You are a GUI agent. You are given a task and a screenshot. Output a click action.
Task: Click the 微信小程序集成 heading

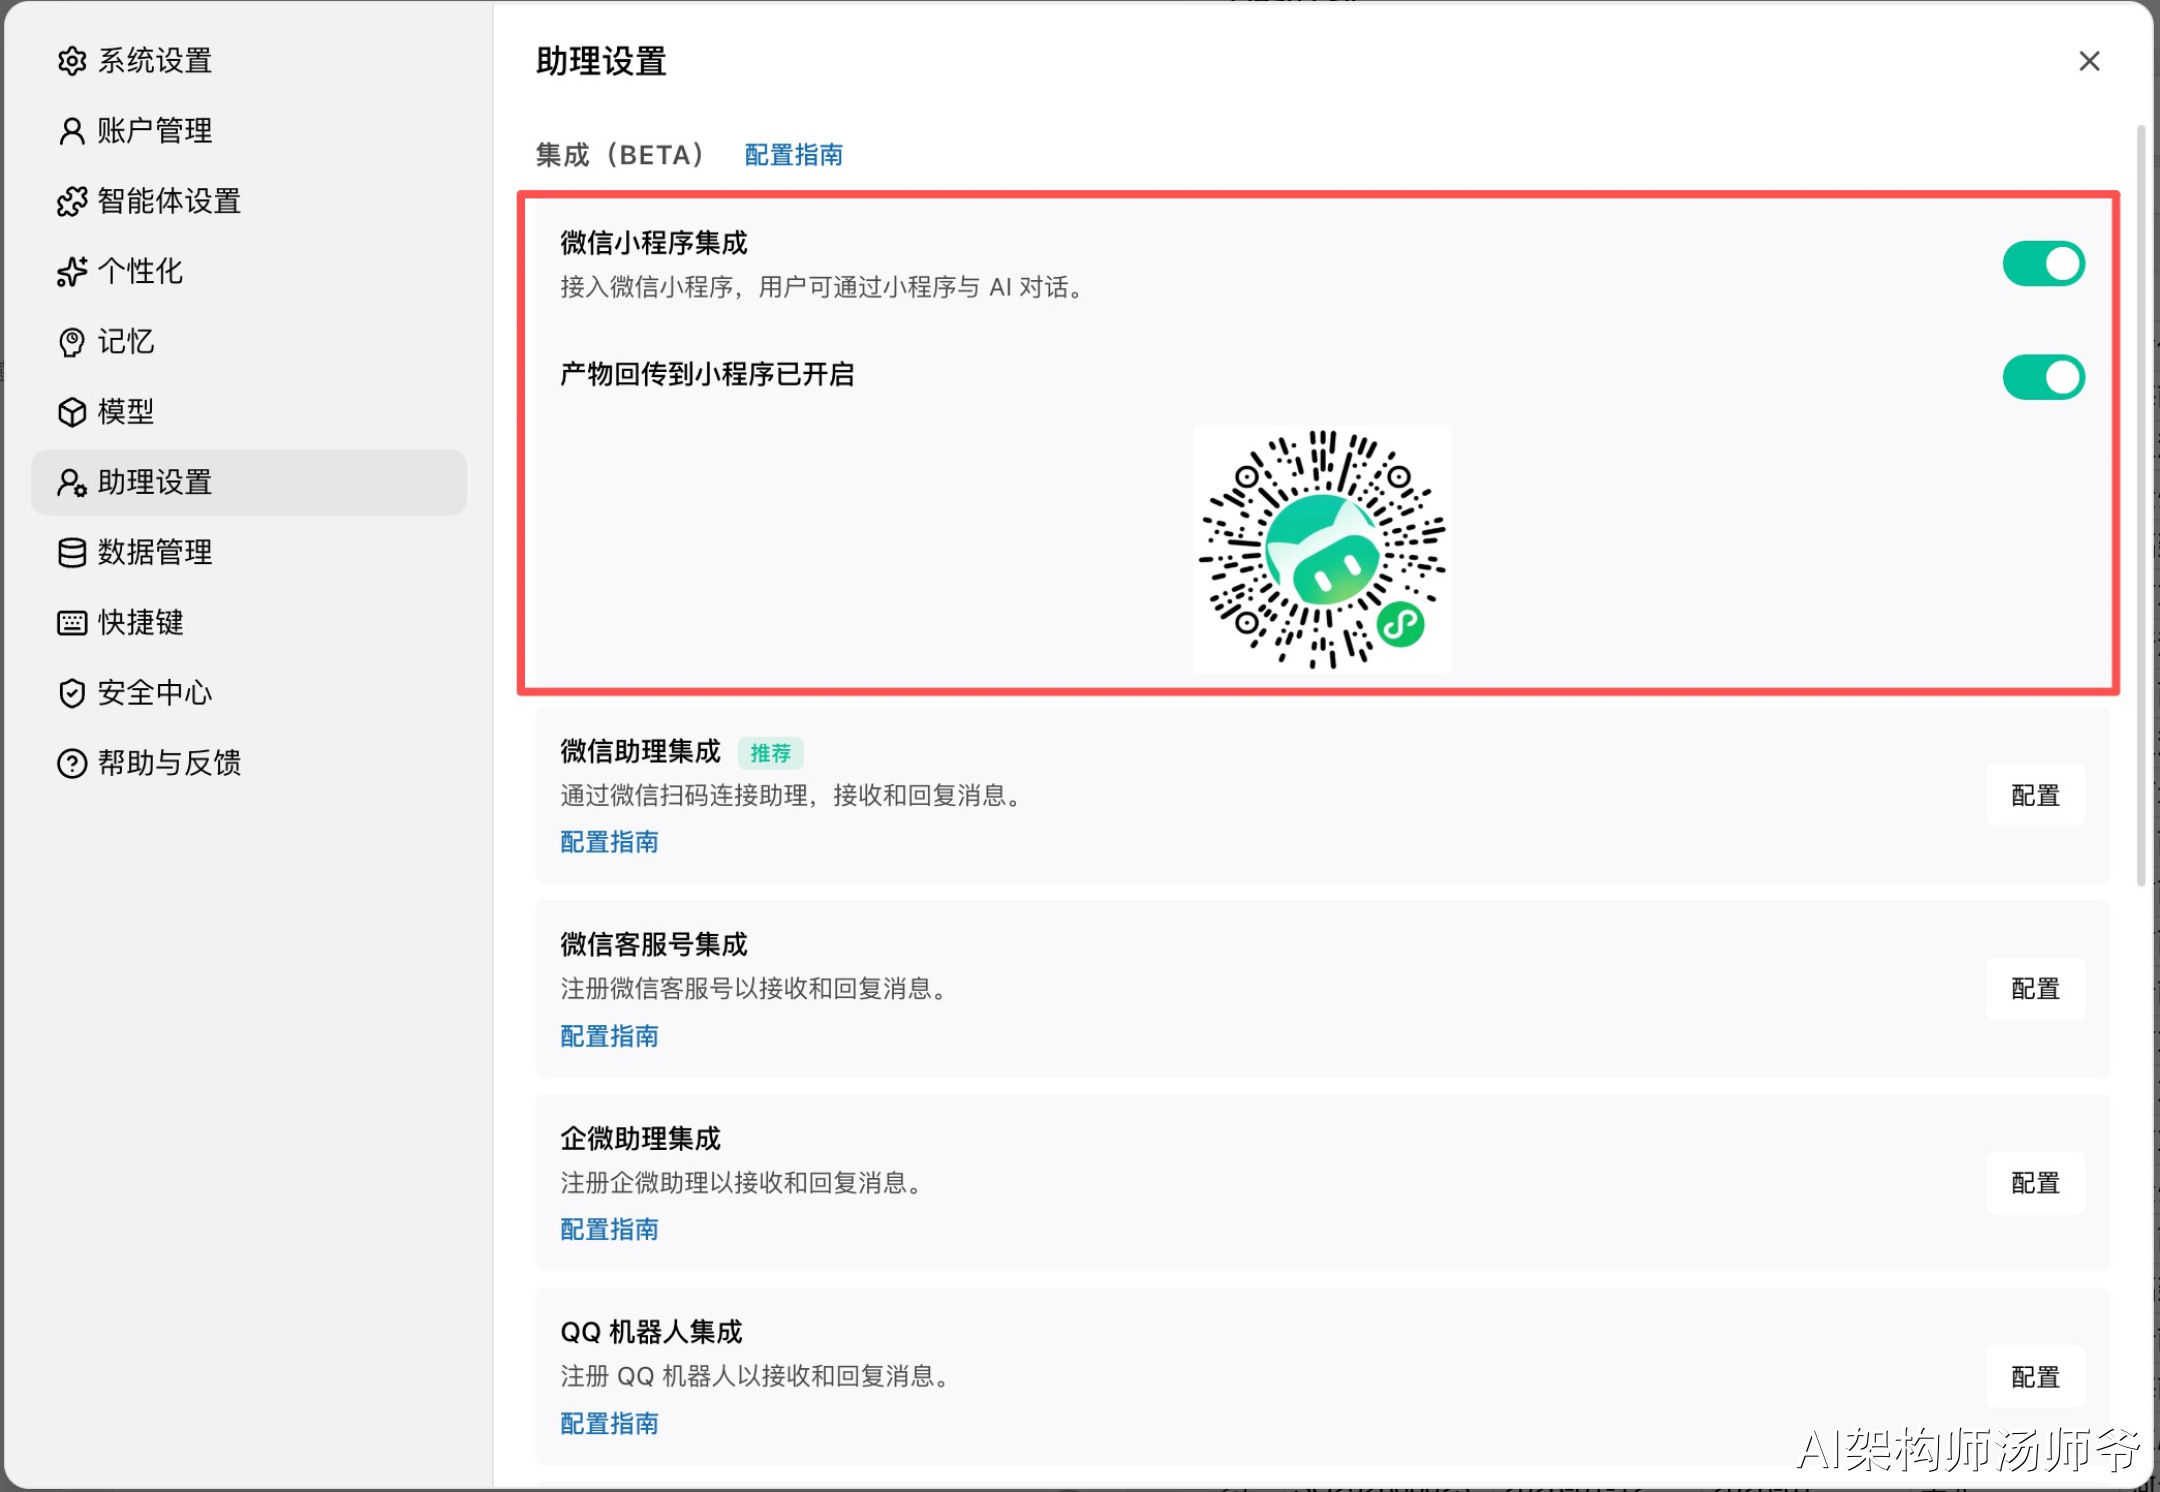point(654,243)
